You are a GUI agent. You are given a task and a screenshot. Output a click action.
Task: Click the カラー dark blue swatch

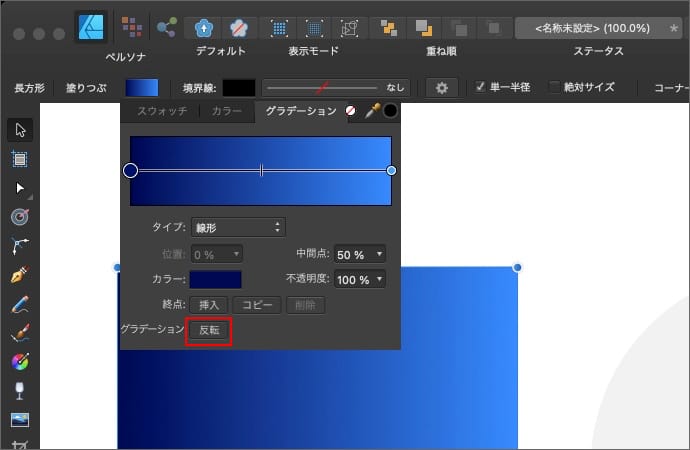point(215,279)
